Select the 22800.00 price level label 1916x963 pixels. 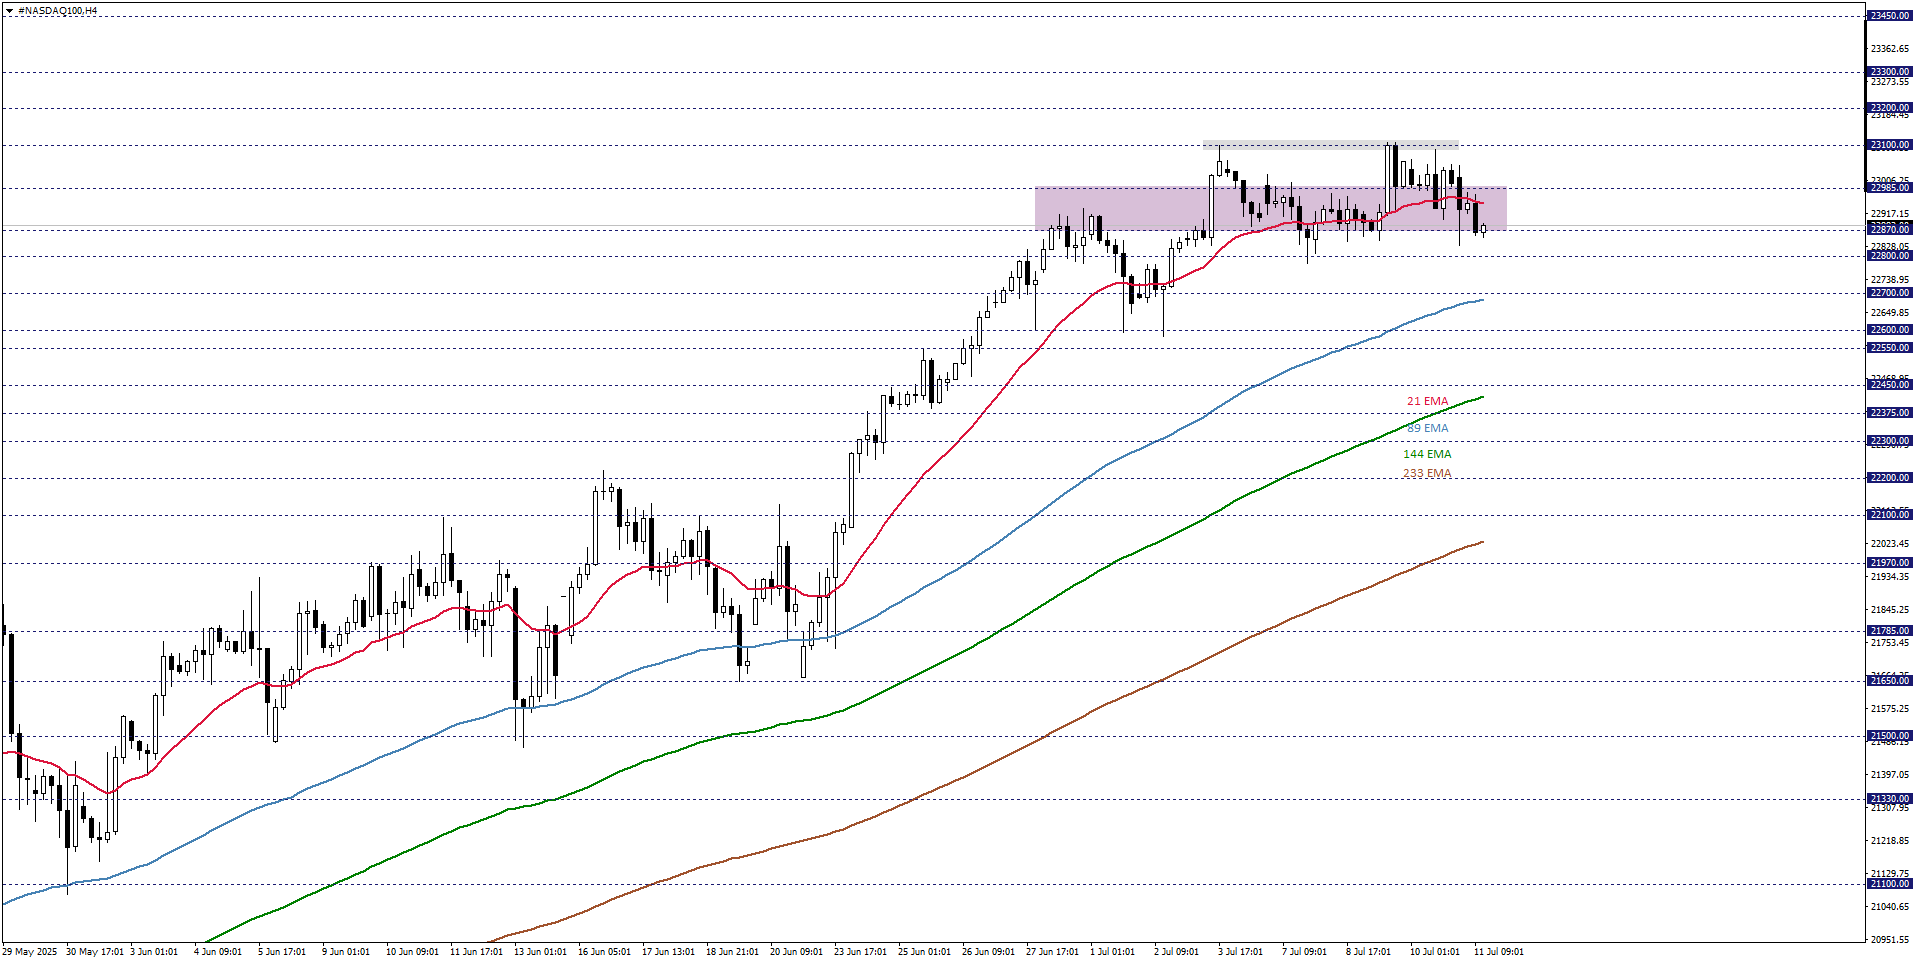pos(1890,256)
